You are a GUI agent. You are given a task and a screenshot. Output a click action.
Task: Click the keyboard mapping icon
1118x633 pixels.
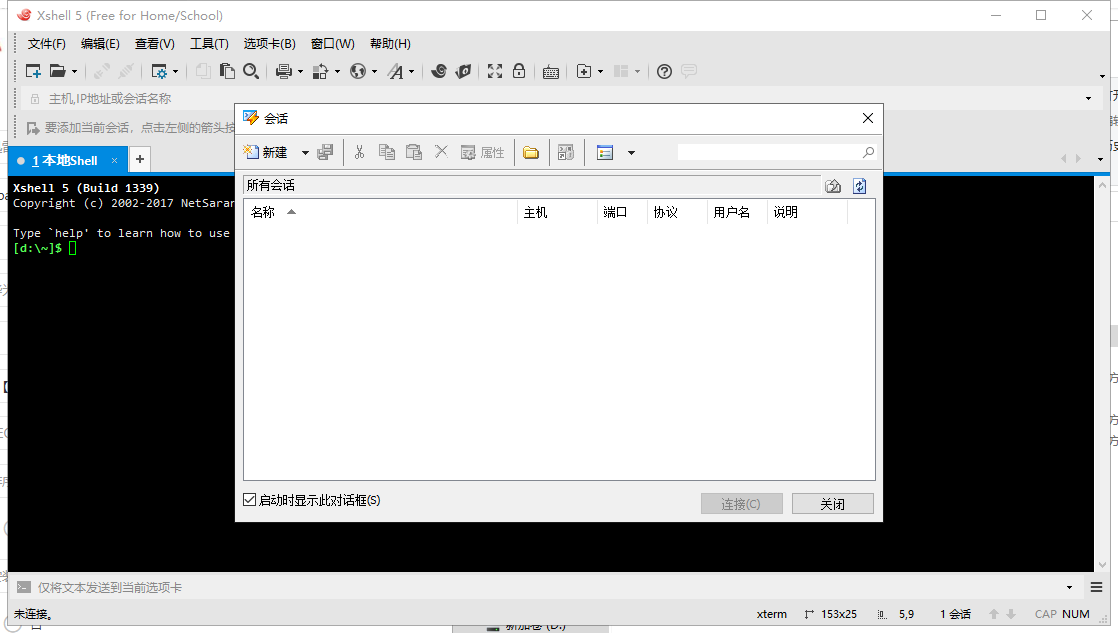(x=550, y=72)
